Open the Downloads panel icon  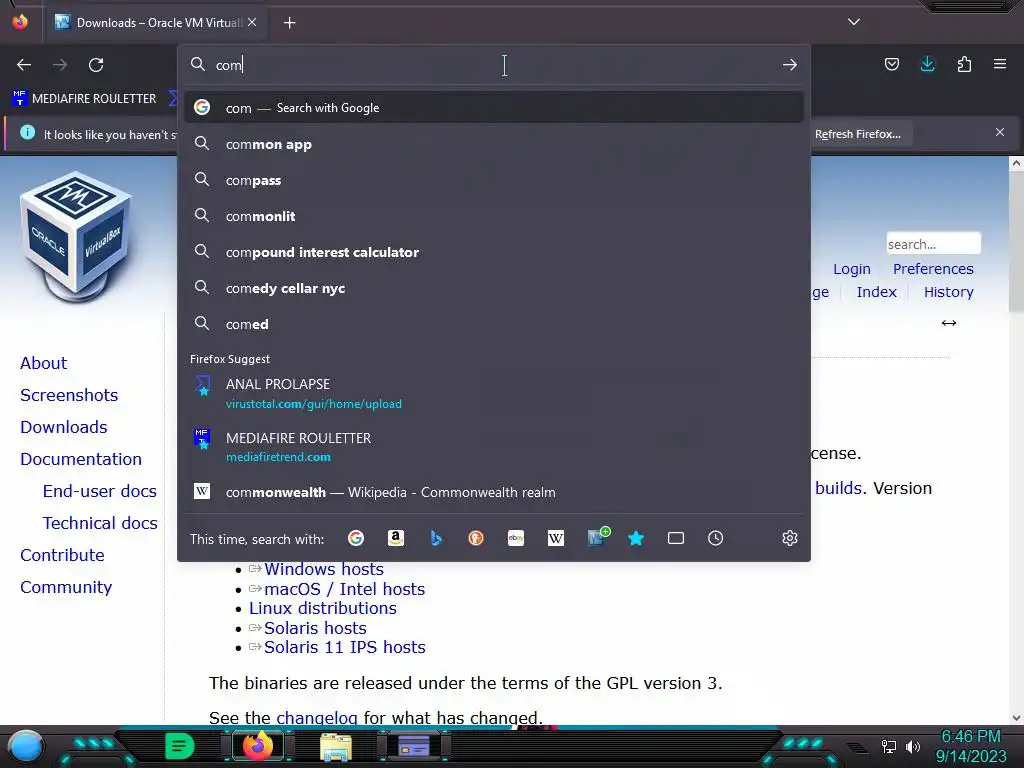[927, 64]
